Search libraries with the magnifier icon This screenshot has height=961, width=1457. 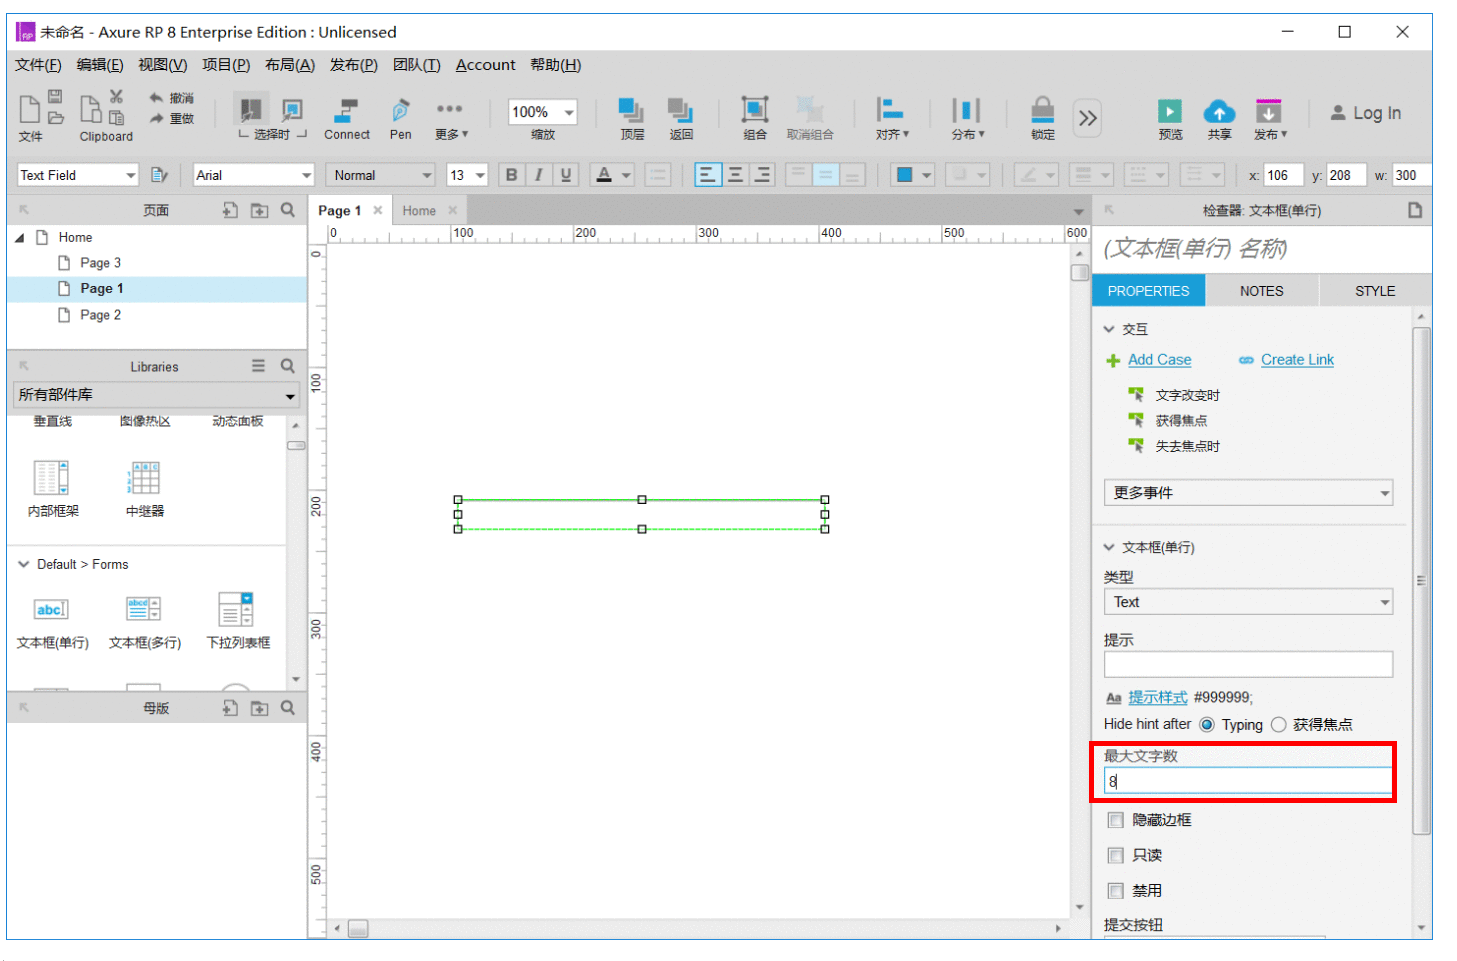coord(288,366)
